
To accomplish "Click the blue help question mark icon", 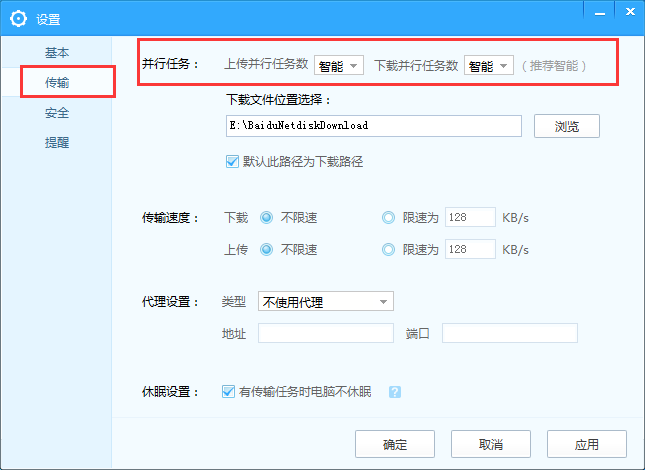I will [x=394, y=392].
